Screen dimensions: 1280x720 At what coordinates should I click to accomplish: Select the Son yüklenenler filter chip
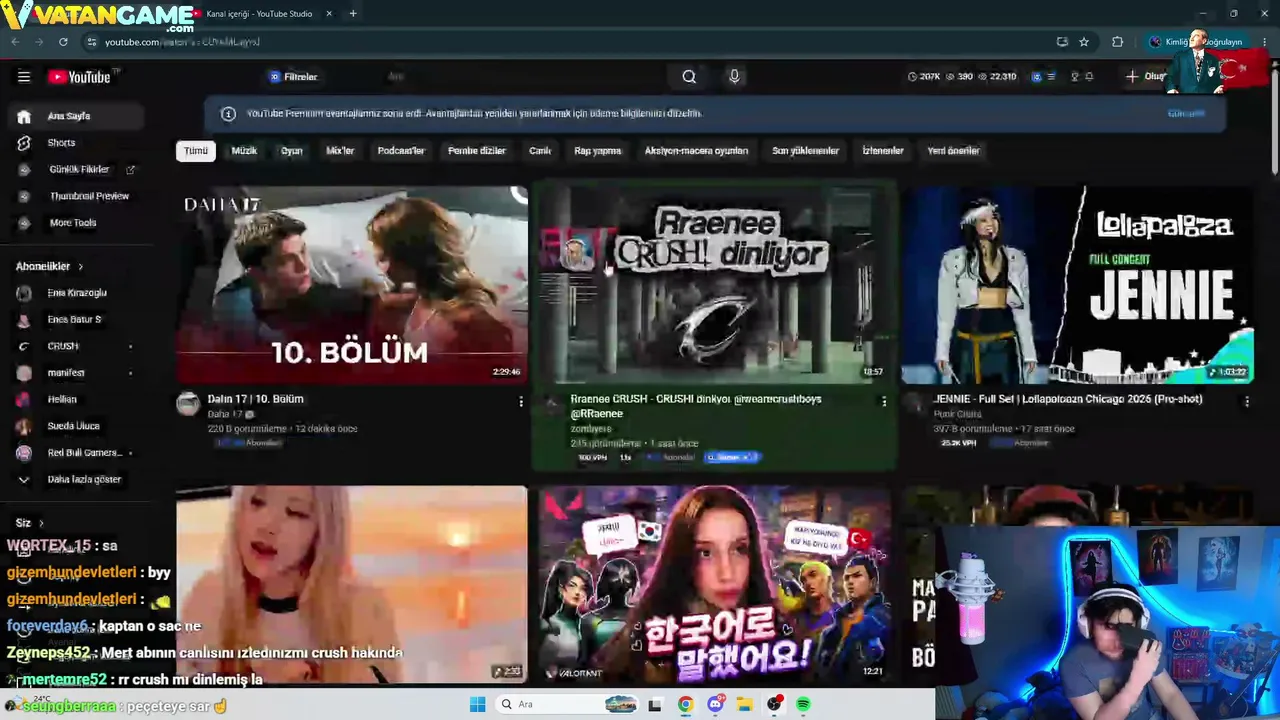[x=805, y=151]
